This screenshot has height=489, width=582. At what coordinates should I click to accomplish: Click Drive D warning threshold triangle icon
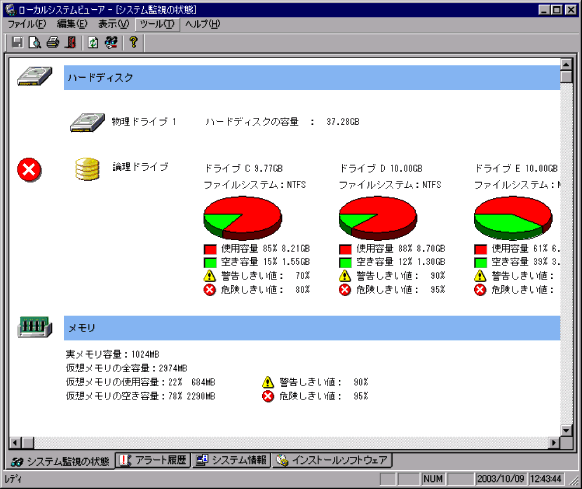pyautogui.click(x=345, y=276)
